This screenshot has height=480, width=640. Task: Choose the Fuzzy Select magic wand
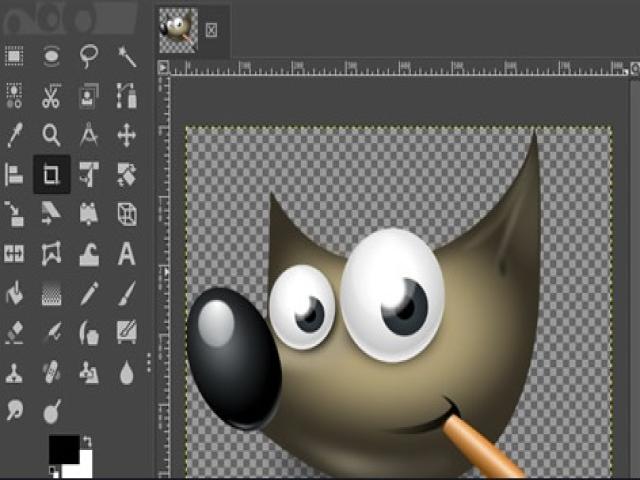(127, 56)
